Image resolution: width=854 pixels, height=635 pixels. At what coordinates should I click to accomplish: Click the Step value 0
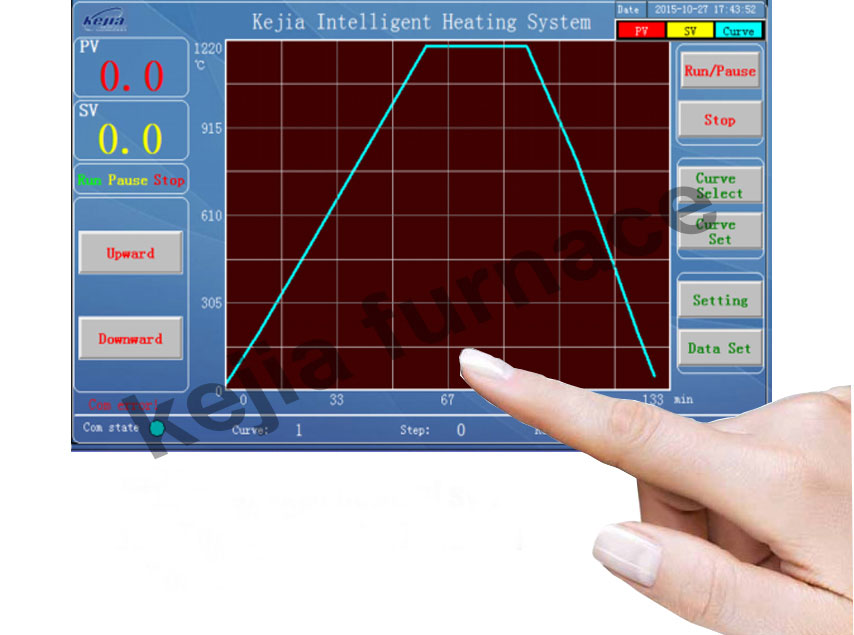(x=461, y=430)
